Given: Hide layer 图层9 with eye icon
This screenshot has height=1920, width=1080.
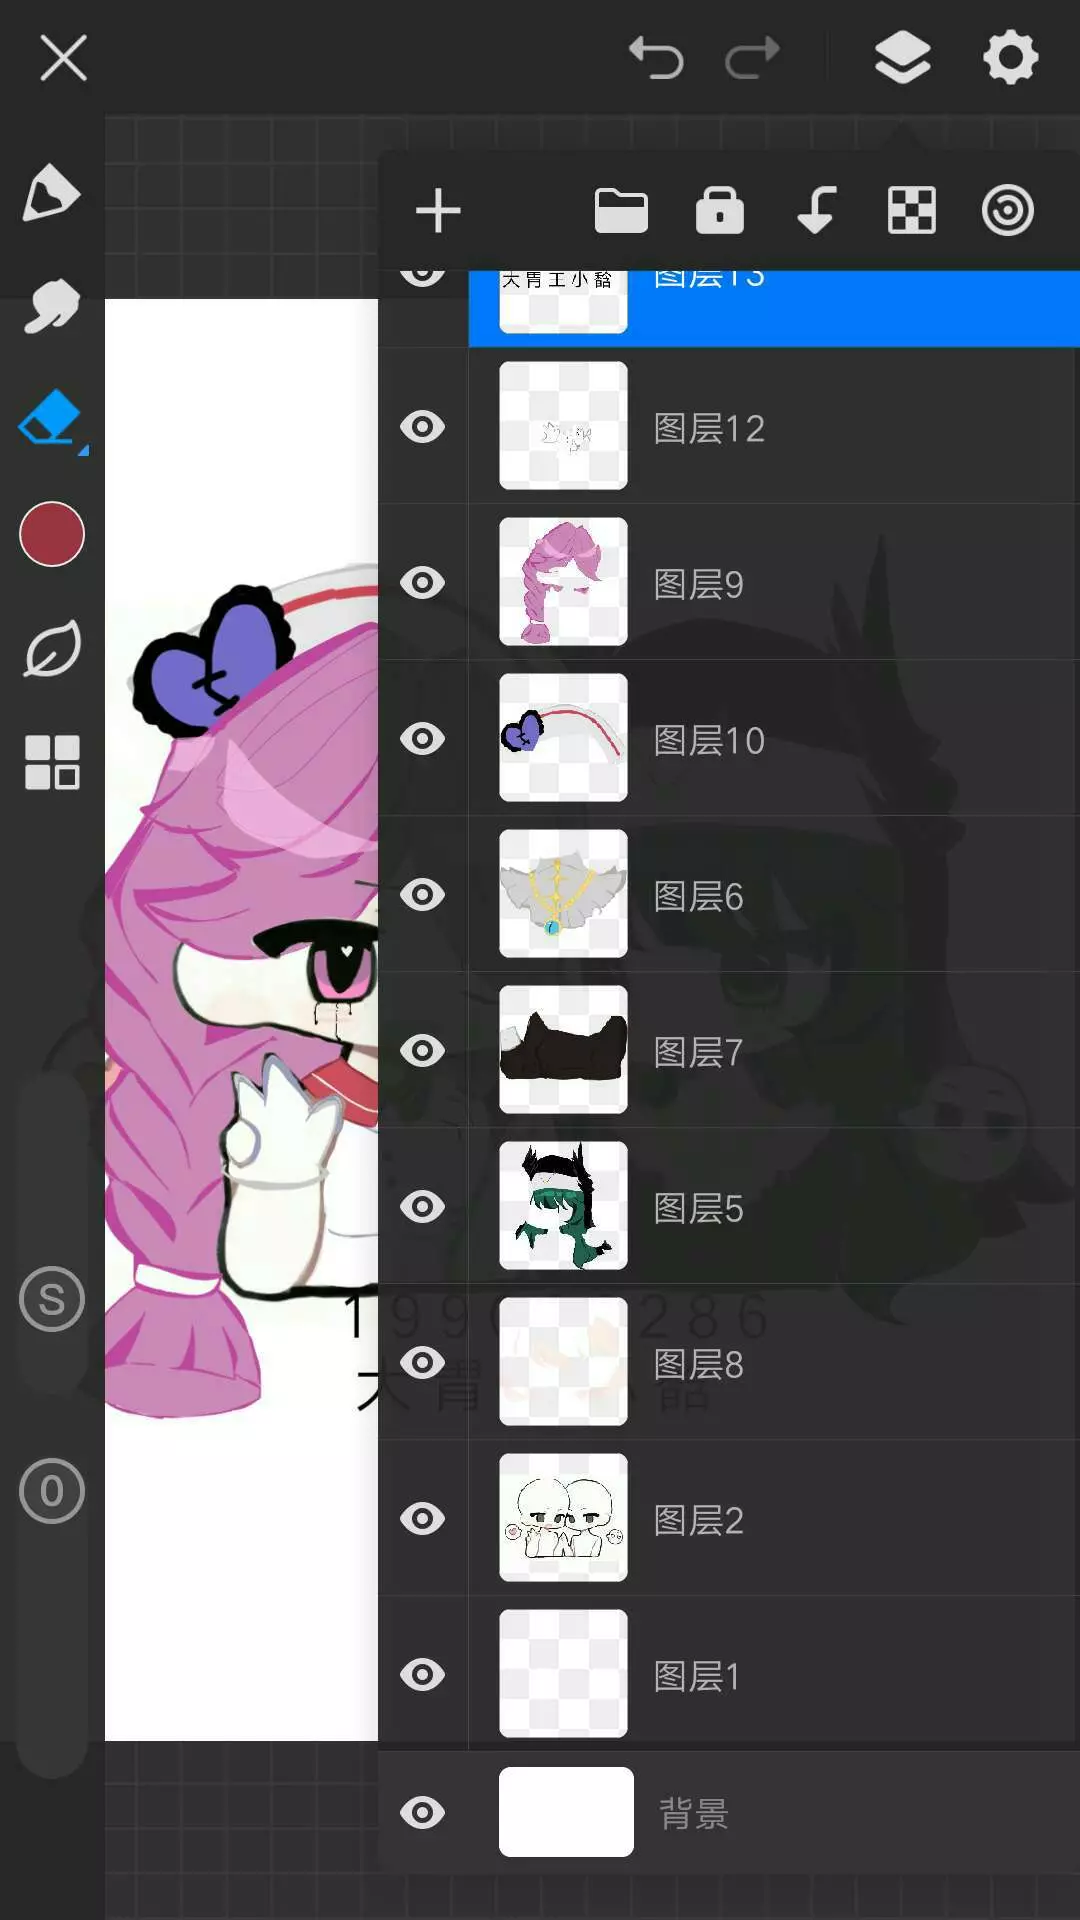Looking at the screenshot, I should 423,583.
